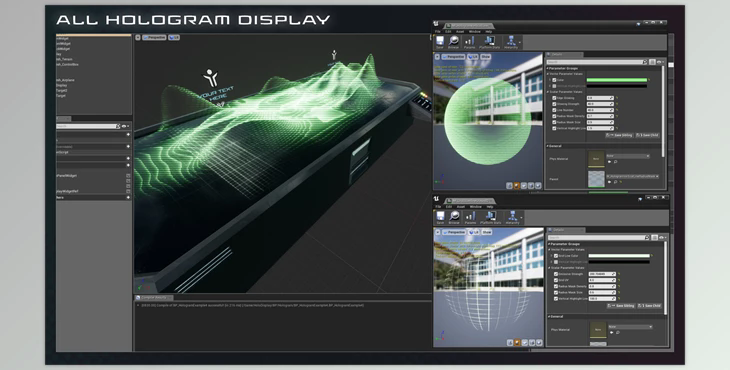Select sphere preview shape in lower preview viewport
Viewport: 730px width, 370px height.
click(x=517, y=343)
